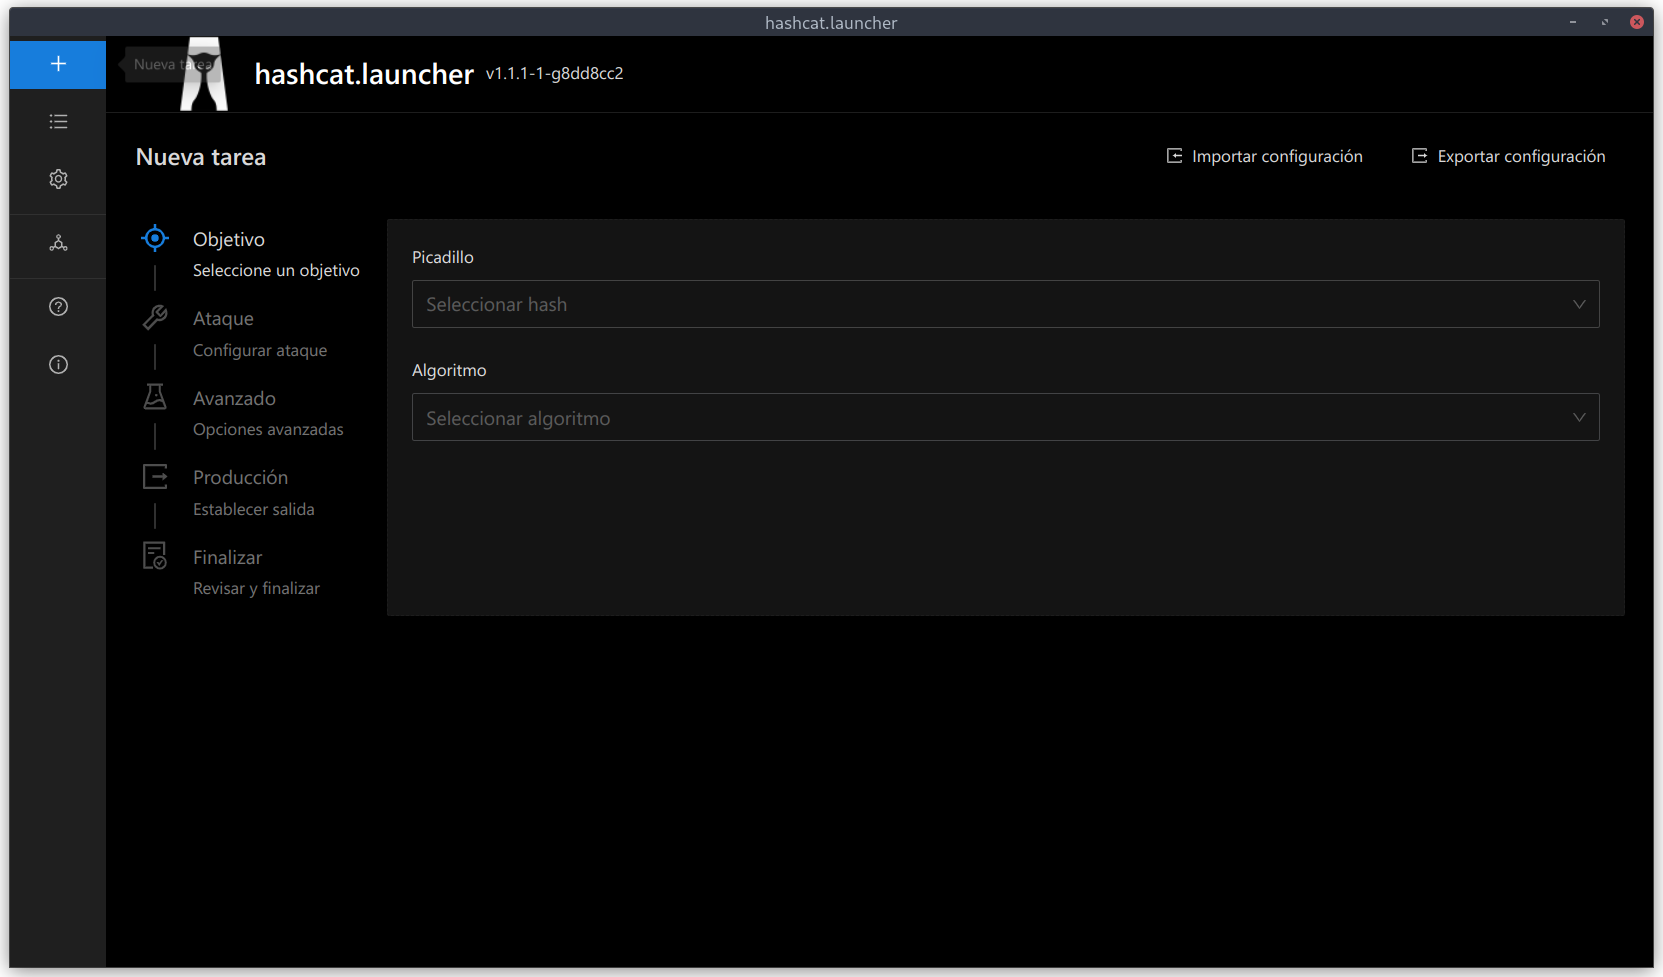Screen dimensions: 1663x977
Task: Click Importar configuración button
Action: 1265,156
